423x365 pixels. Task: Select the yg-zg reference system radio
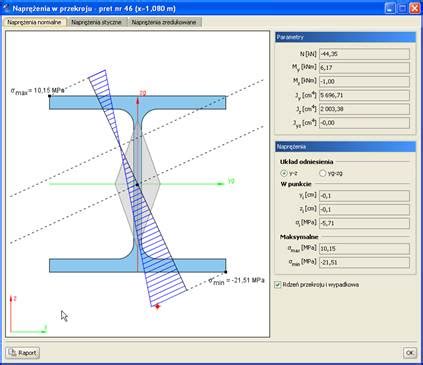[x=322, y=173]
